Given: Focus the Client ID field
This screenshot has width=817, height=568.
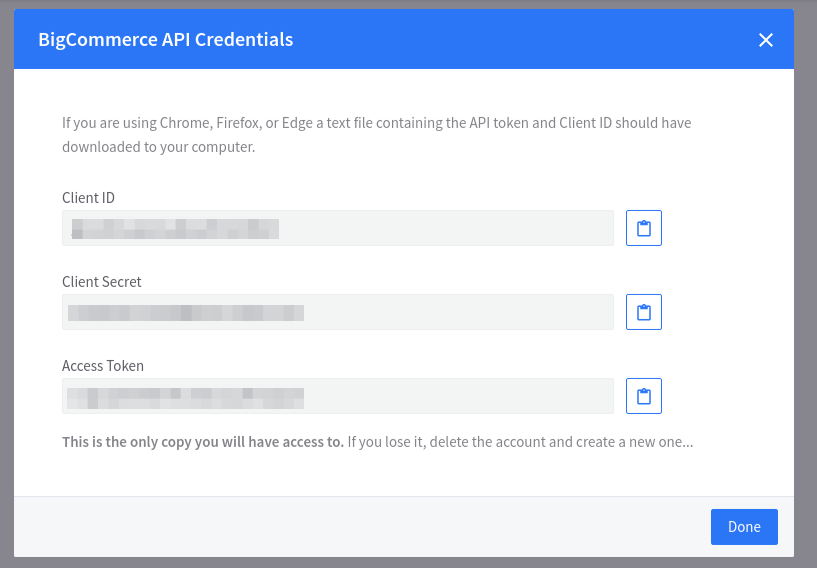Looking at the screenshot, I should pyautogui.click(x=450, y=228).
